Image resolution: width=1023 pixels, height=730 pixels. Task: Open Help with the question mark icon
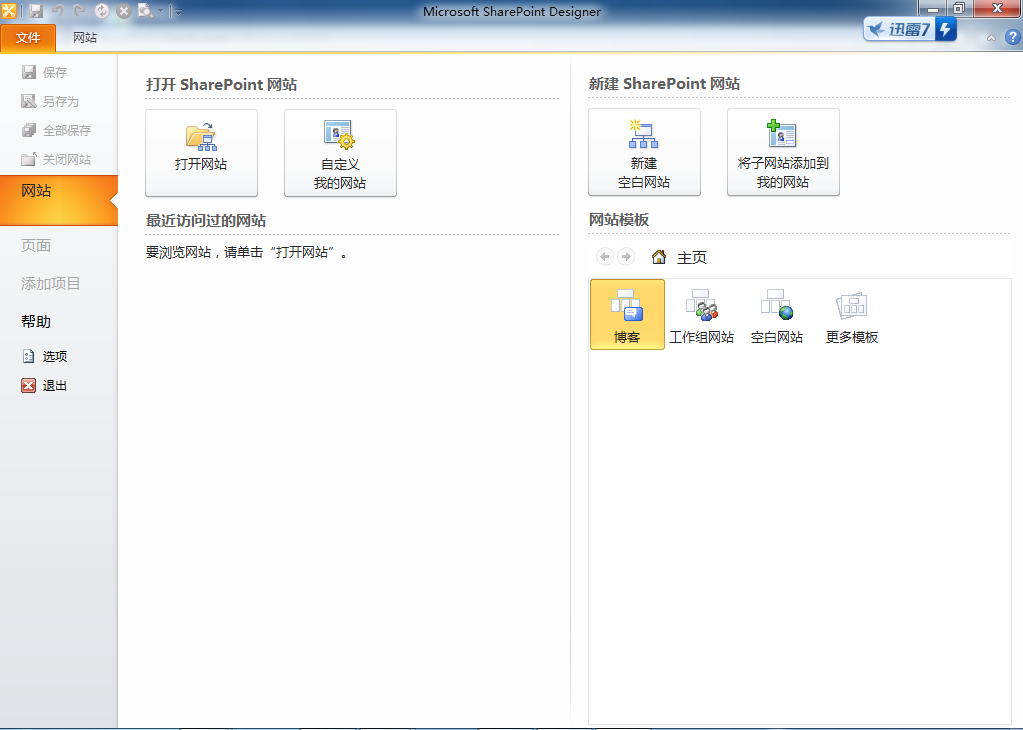coord(1012,37)
